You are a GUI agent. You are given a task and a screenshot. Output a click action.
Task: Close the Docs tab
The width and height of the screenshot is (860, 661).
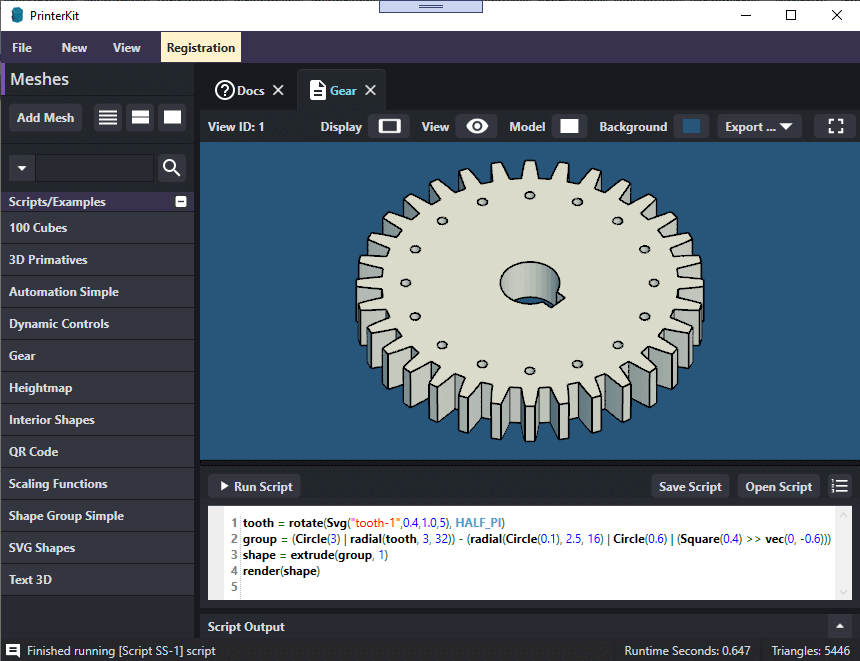point(279,91)
